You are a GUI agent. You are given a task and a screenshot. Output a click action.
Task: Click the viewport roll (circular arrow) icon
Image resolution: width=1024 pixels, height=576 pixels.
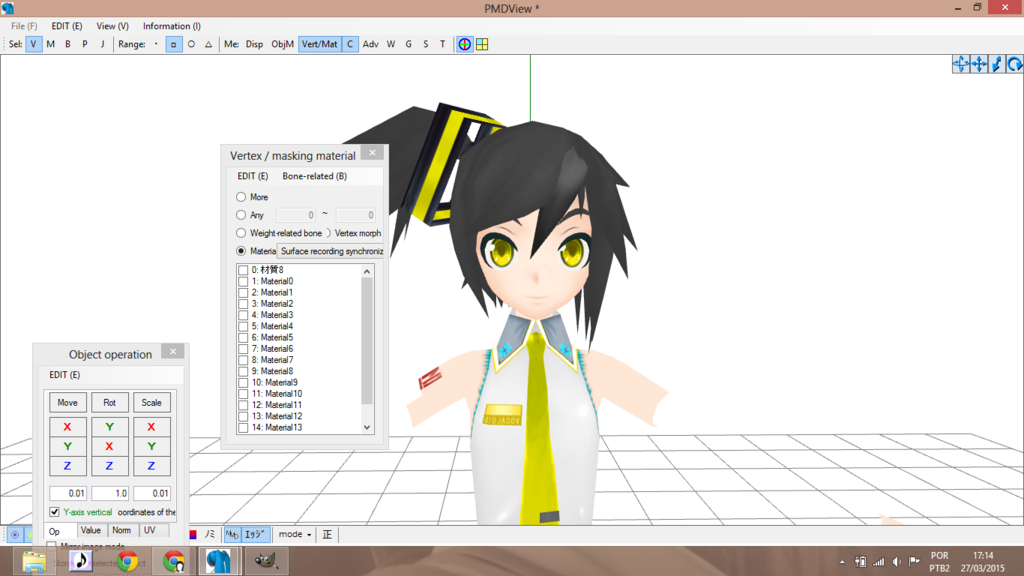point(1014,64)
